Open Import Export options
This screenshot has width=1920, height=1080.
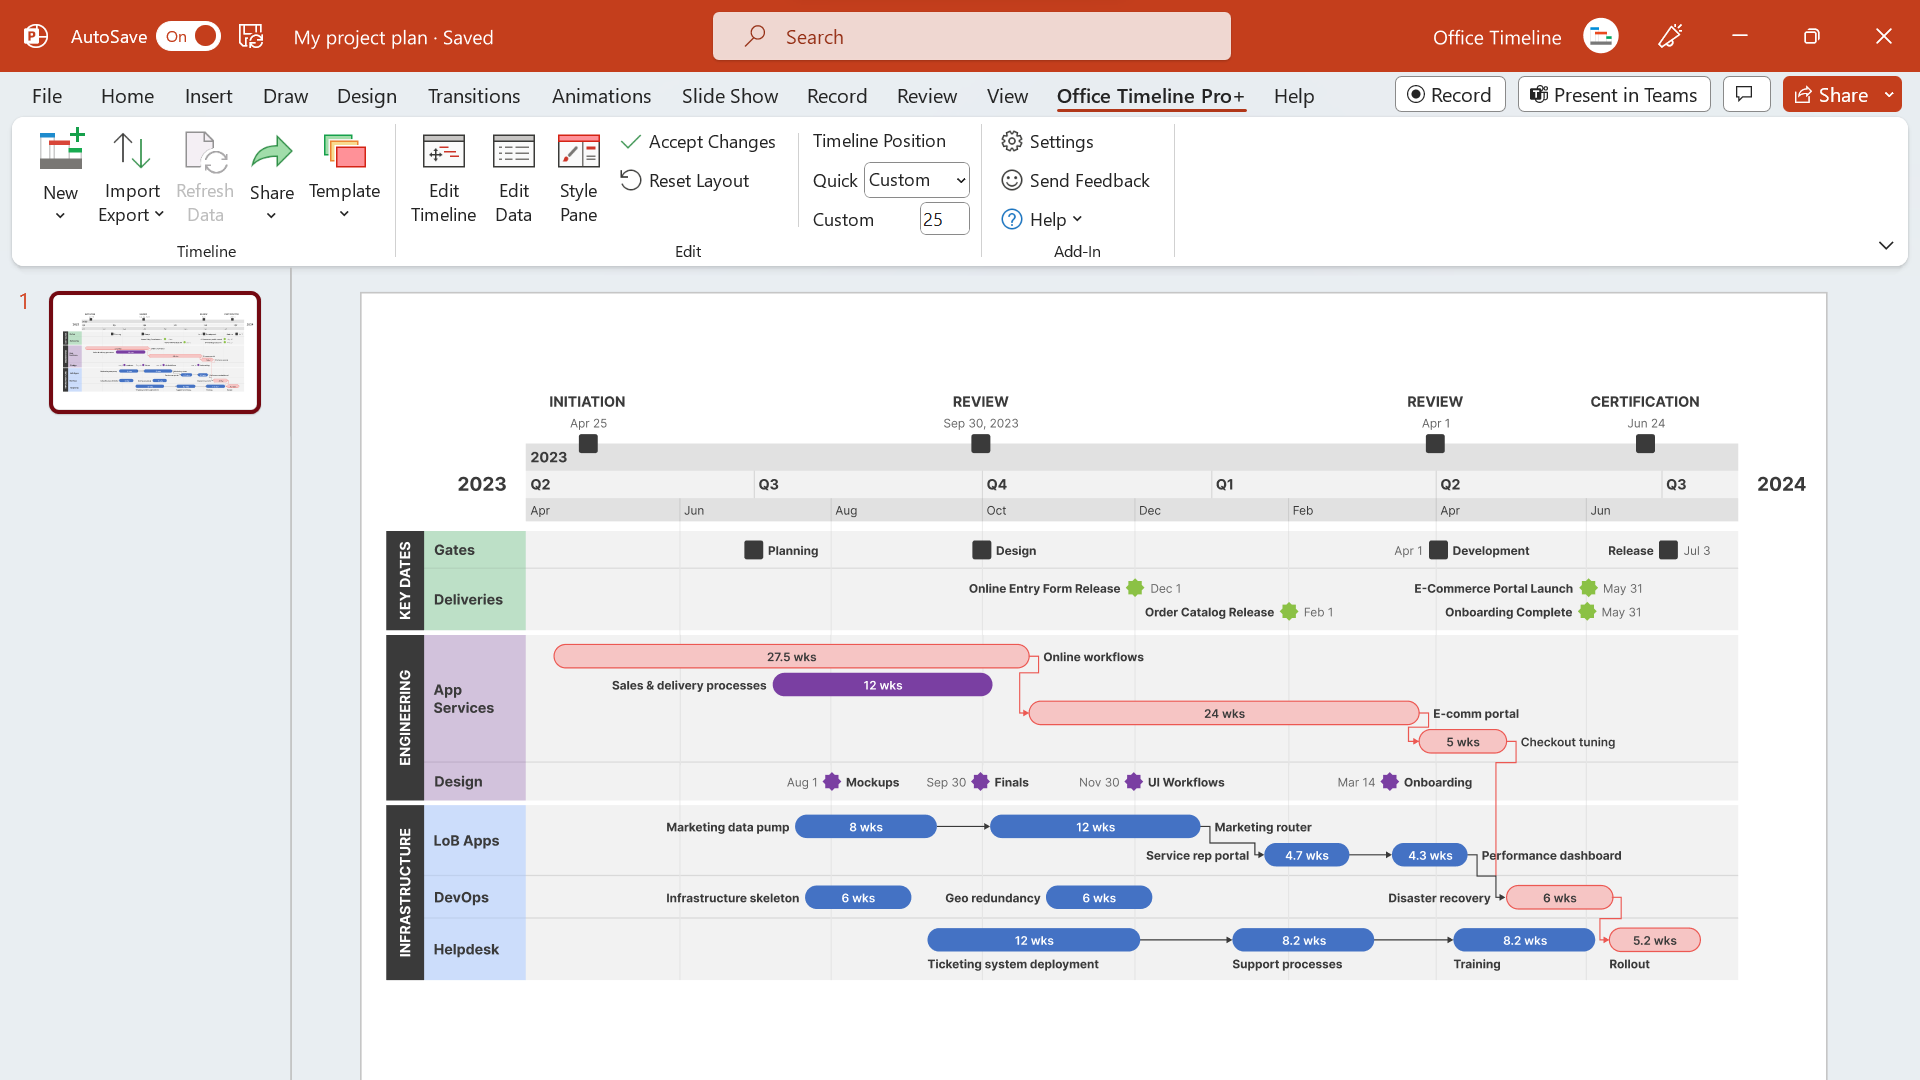131,175
